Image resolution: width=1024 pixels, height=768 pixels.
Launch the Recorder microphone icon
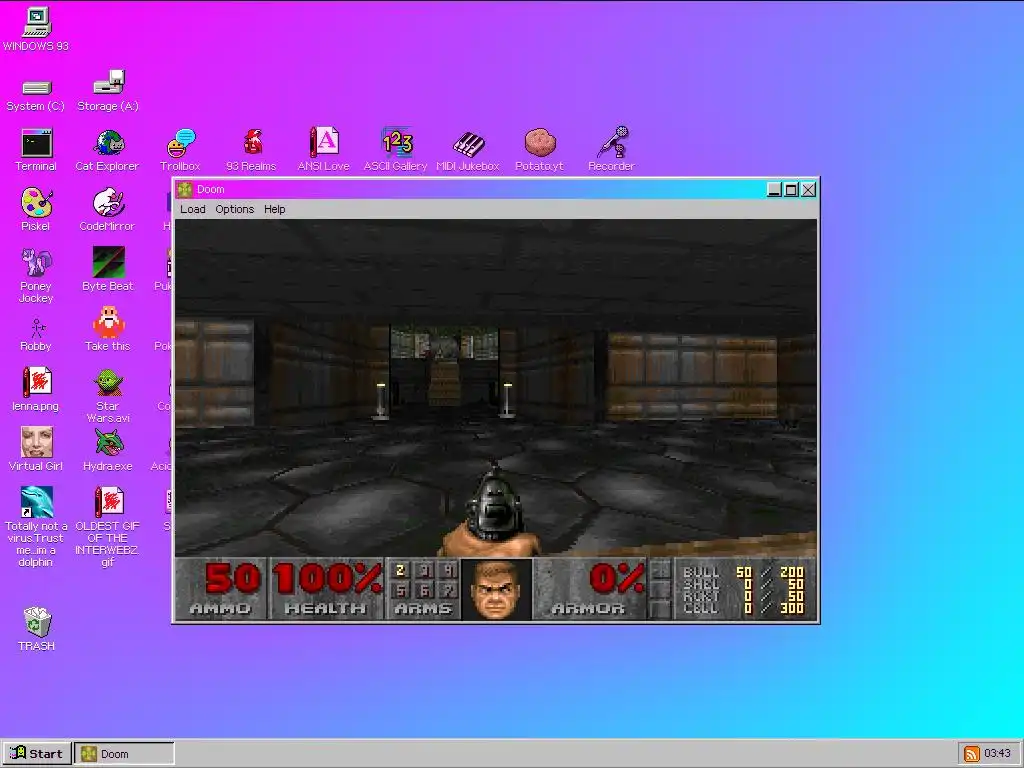tap(612, 150)
